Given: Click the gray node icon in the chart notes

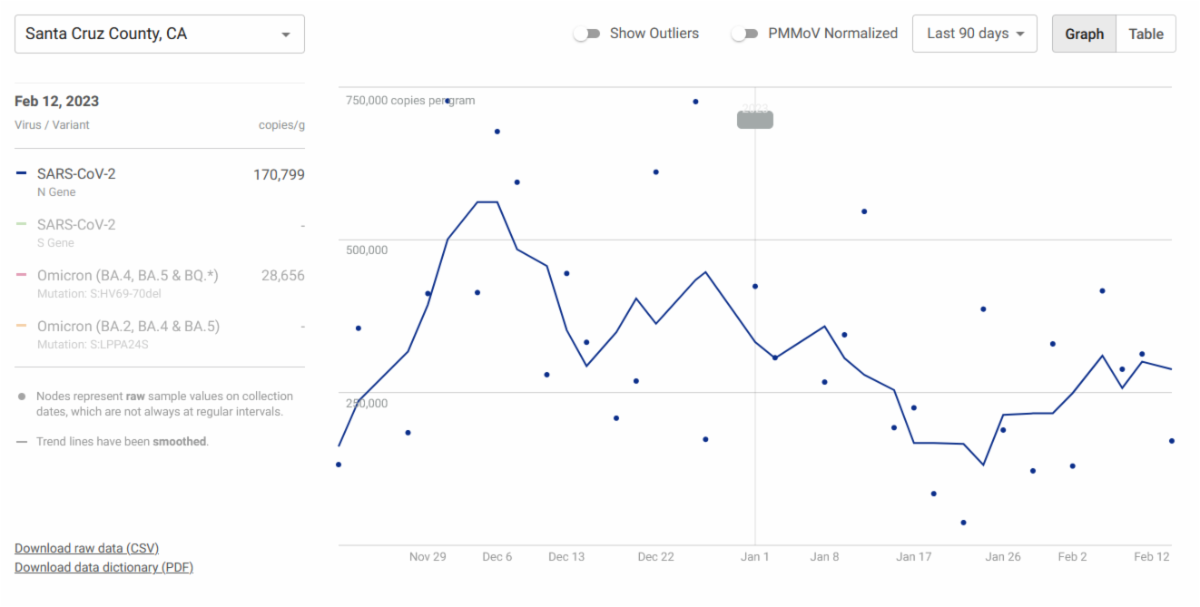Looking at the screenshot, I should pyautogui.click(x=22, y=397).
